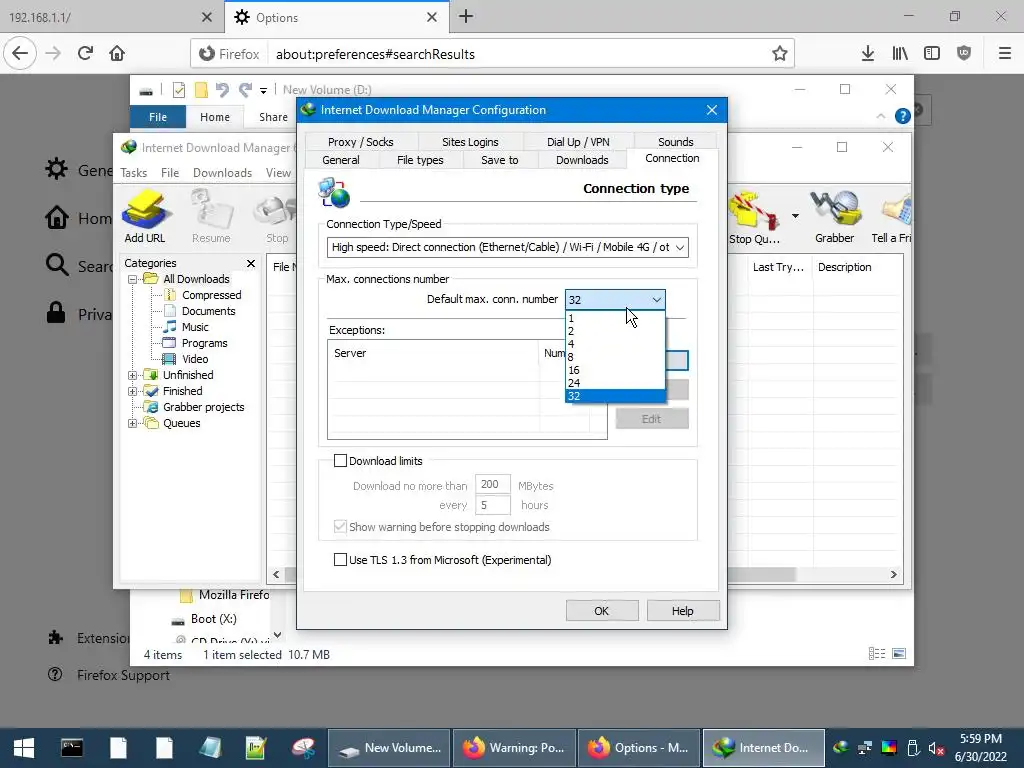Click the Edit button under Exceptions
The width and height of the screenshot is (1024, 768).
click(651, 419)
